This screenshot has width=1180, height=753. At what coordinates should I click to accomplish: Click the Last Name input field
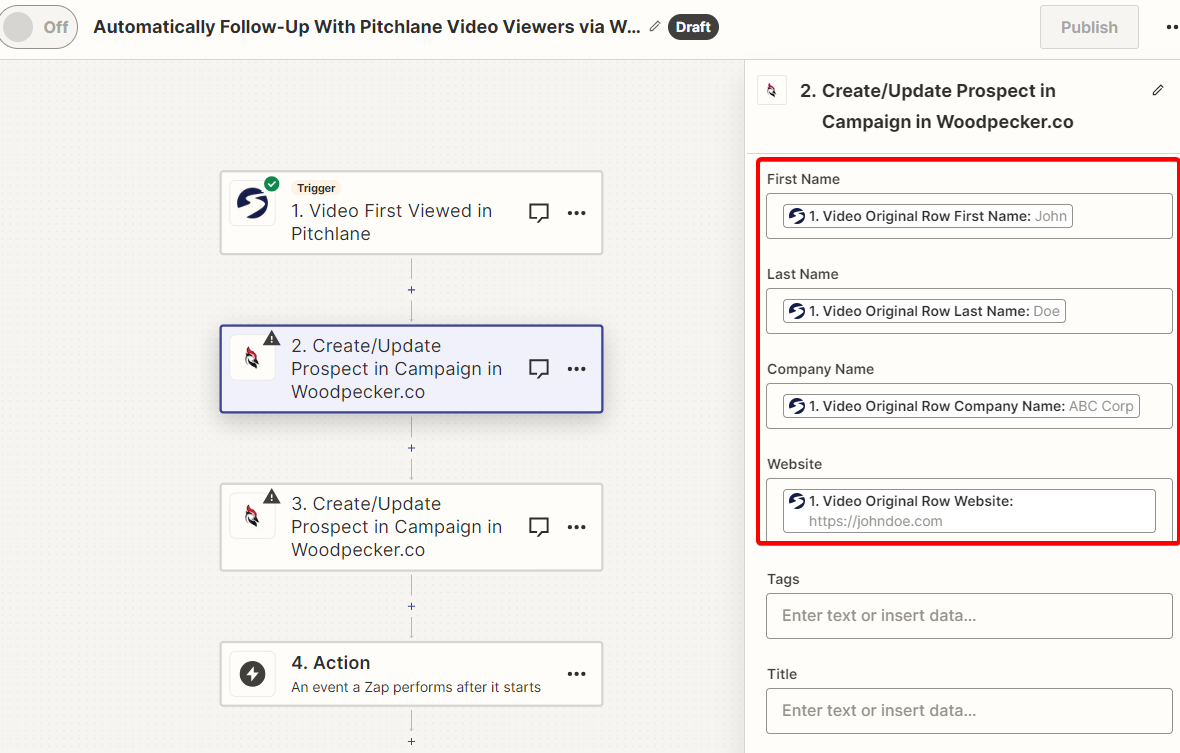969,311
